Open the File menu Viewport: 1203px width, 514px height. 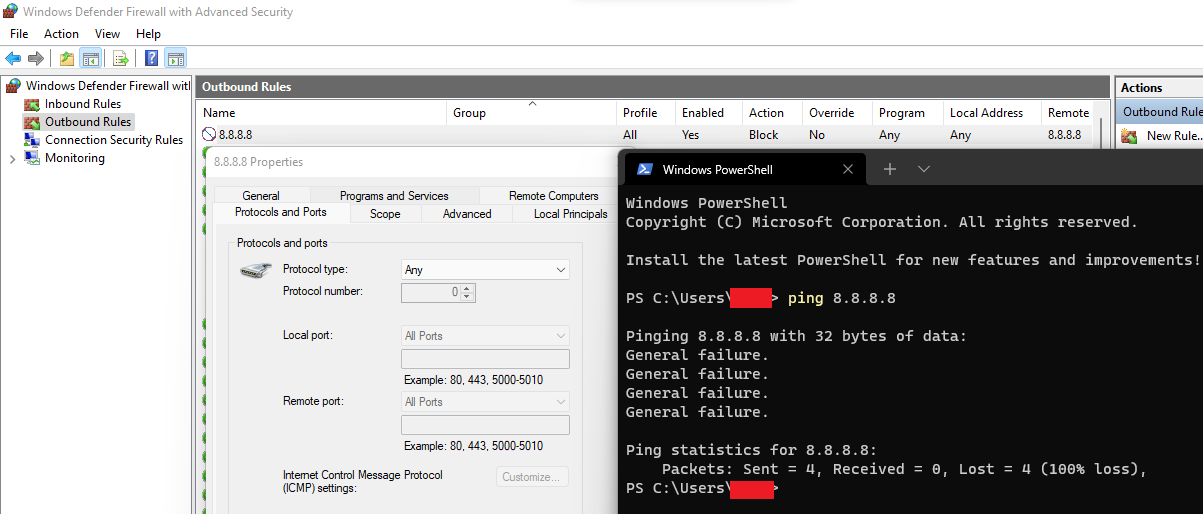(19, 34)
